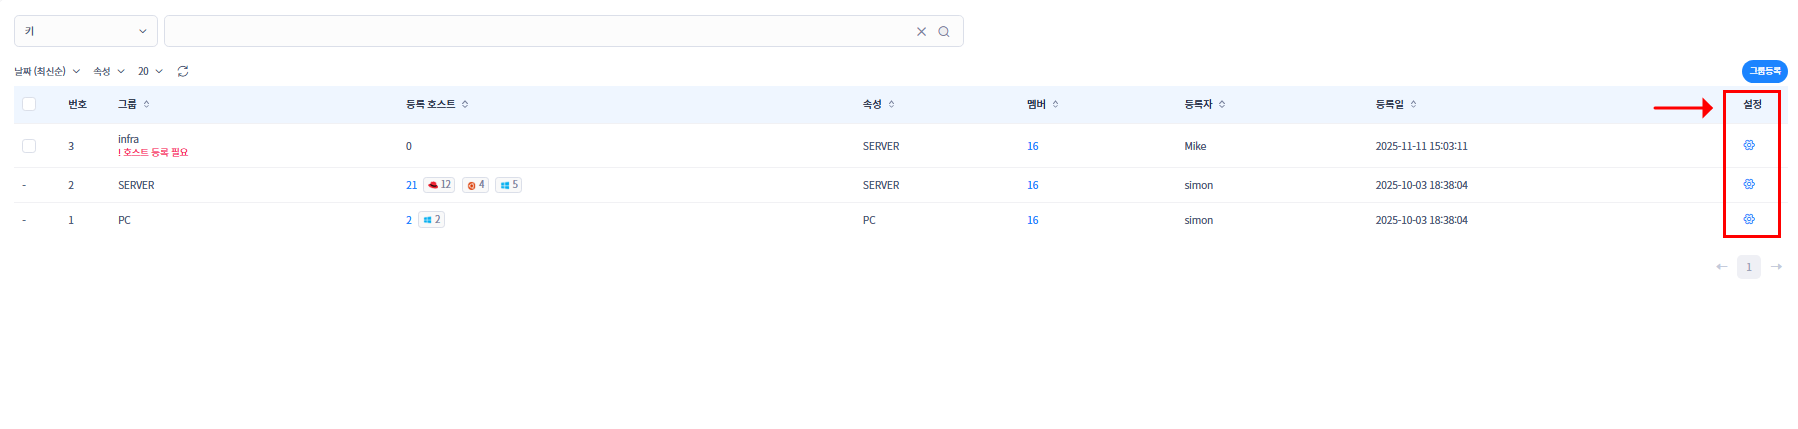This screenshot has height=429, width=1798.
Task: Open settings gear for the SERVER group
Action: pos(1748,185)
